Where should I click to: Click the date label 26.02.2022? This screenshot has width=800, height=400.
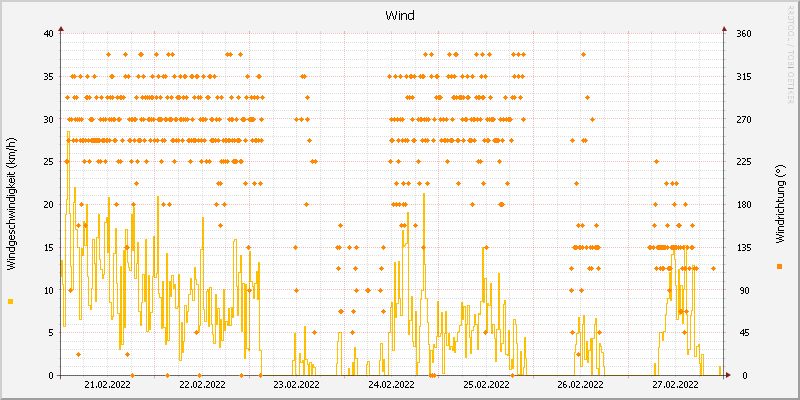point(580,384)
